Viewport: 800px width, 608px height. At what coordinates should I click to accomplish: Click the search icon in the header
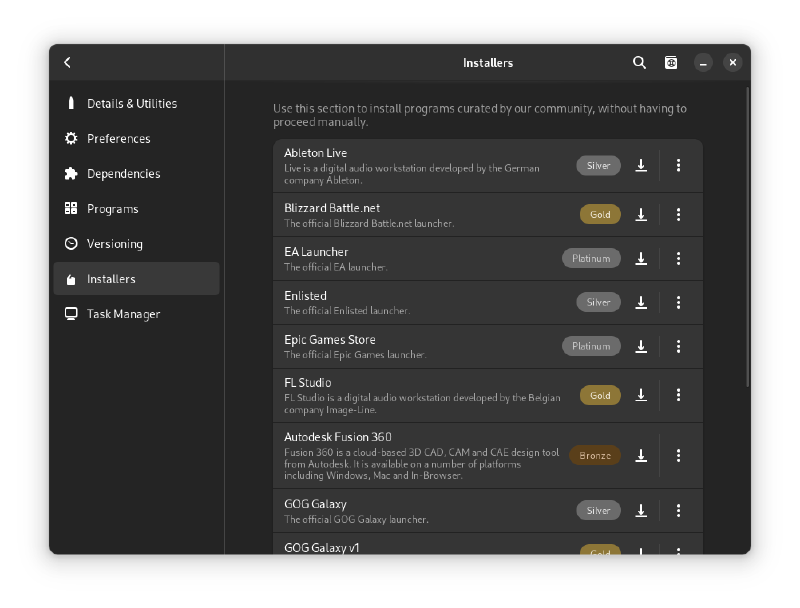coord(640,63)
